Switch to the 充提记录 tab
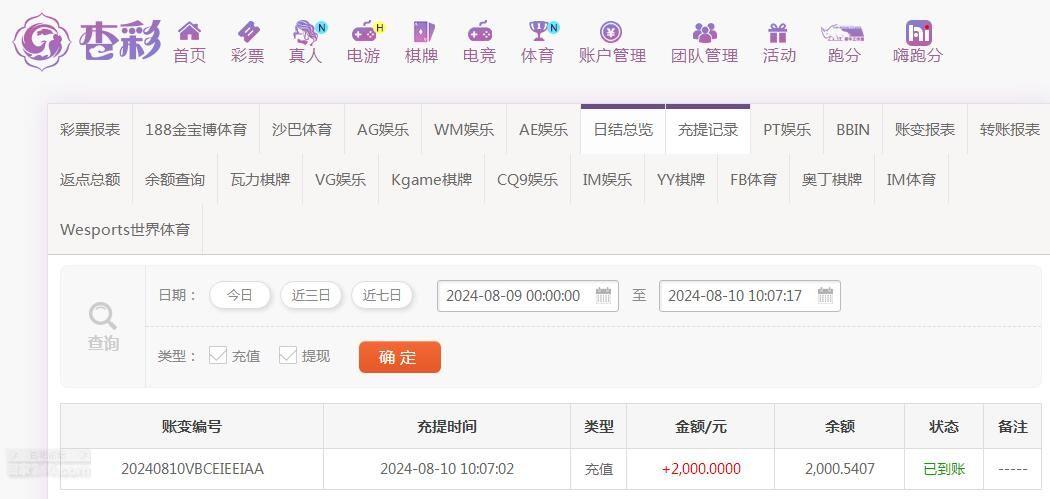Viewport: 1050px width, 499px height. (x=708, y=130)
